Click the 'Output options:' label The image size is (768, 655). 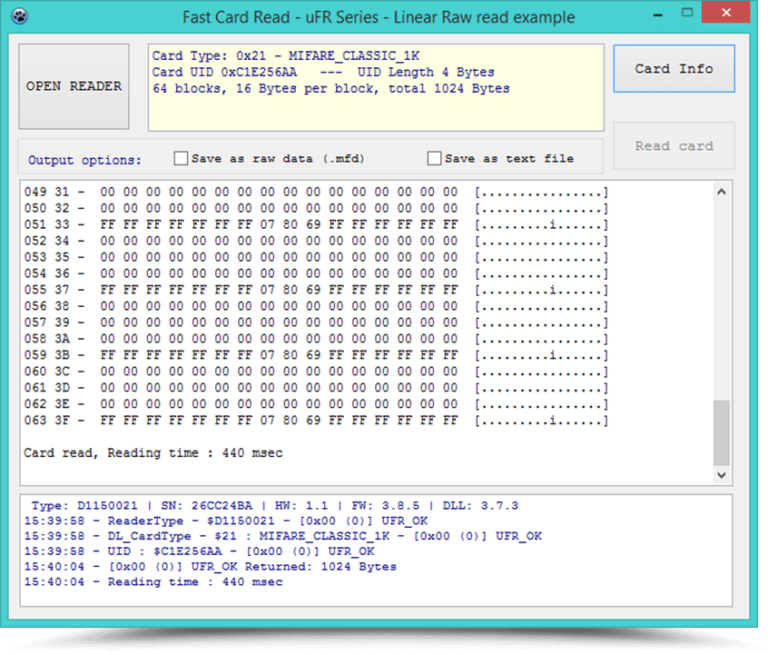(x=85, y=160)
